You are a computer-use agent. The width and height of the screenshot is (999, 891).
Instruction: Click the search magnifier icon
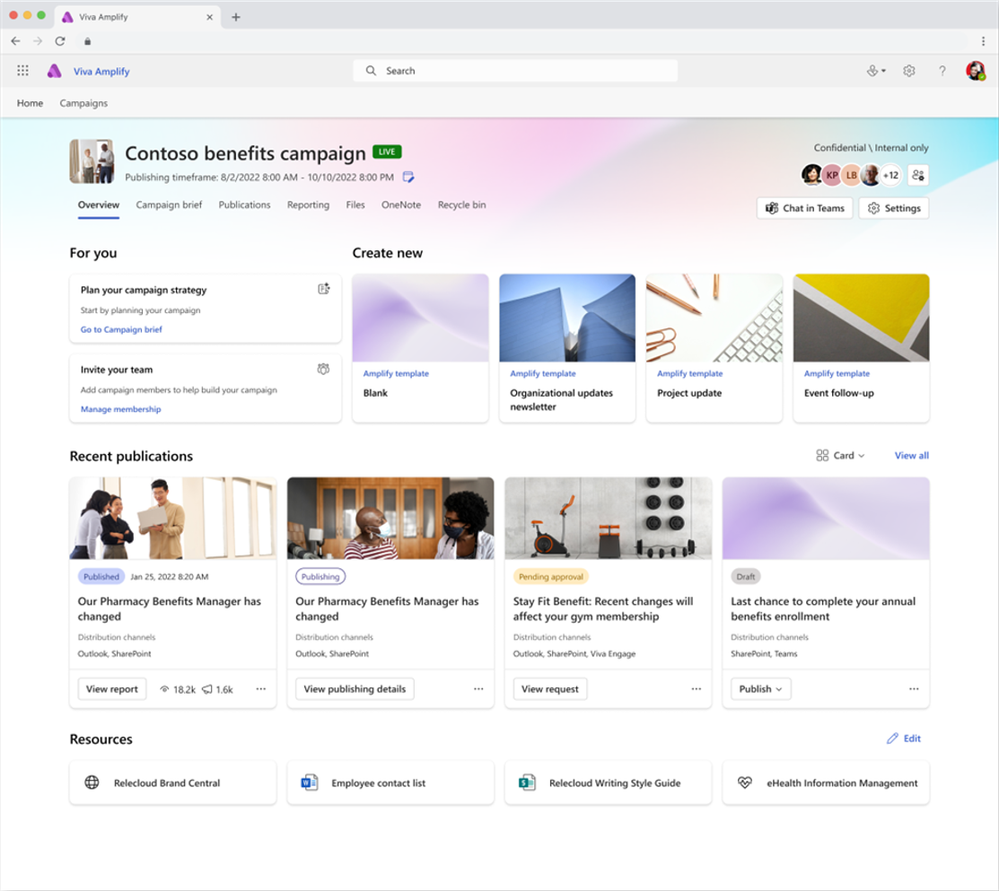tap(371, 71)
